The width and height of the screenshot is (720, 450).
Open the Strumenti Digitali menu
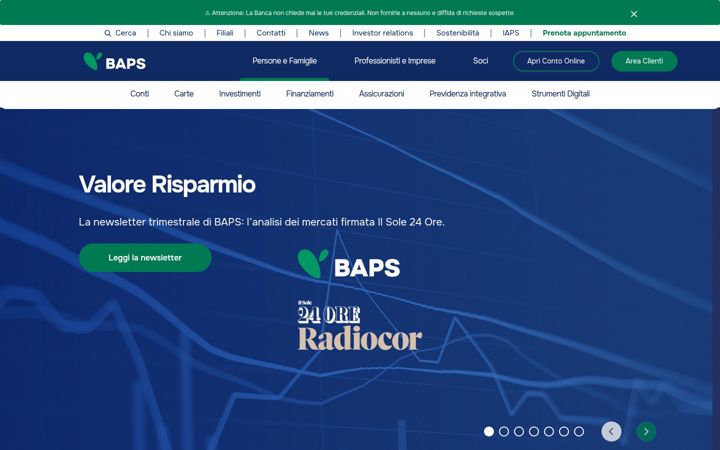click(561, 94)
